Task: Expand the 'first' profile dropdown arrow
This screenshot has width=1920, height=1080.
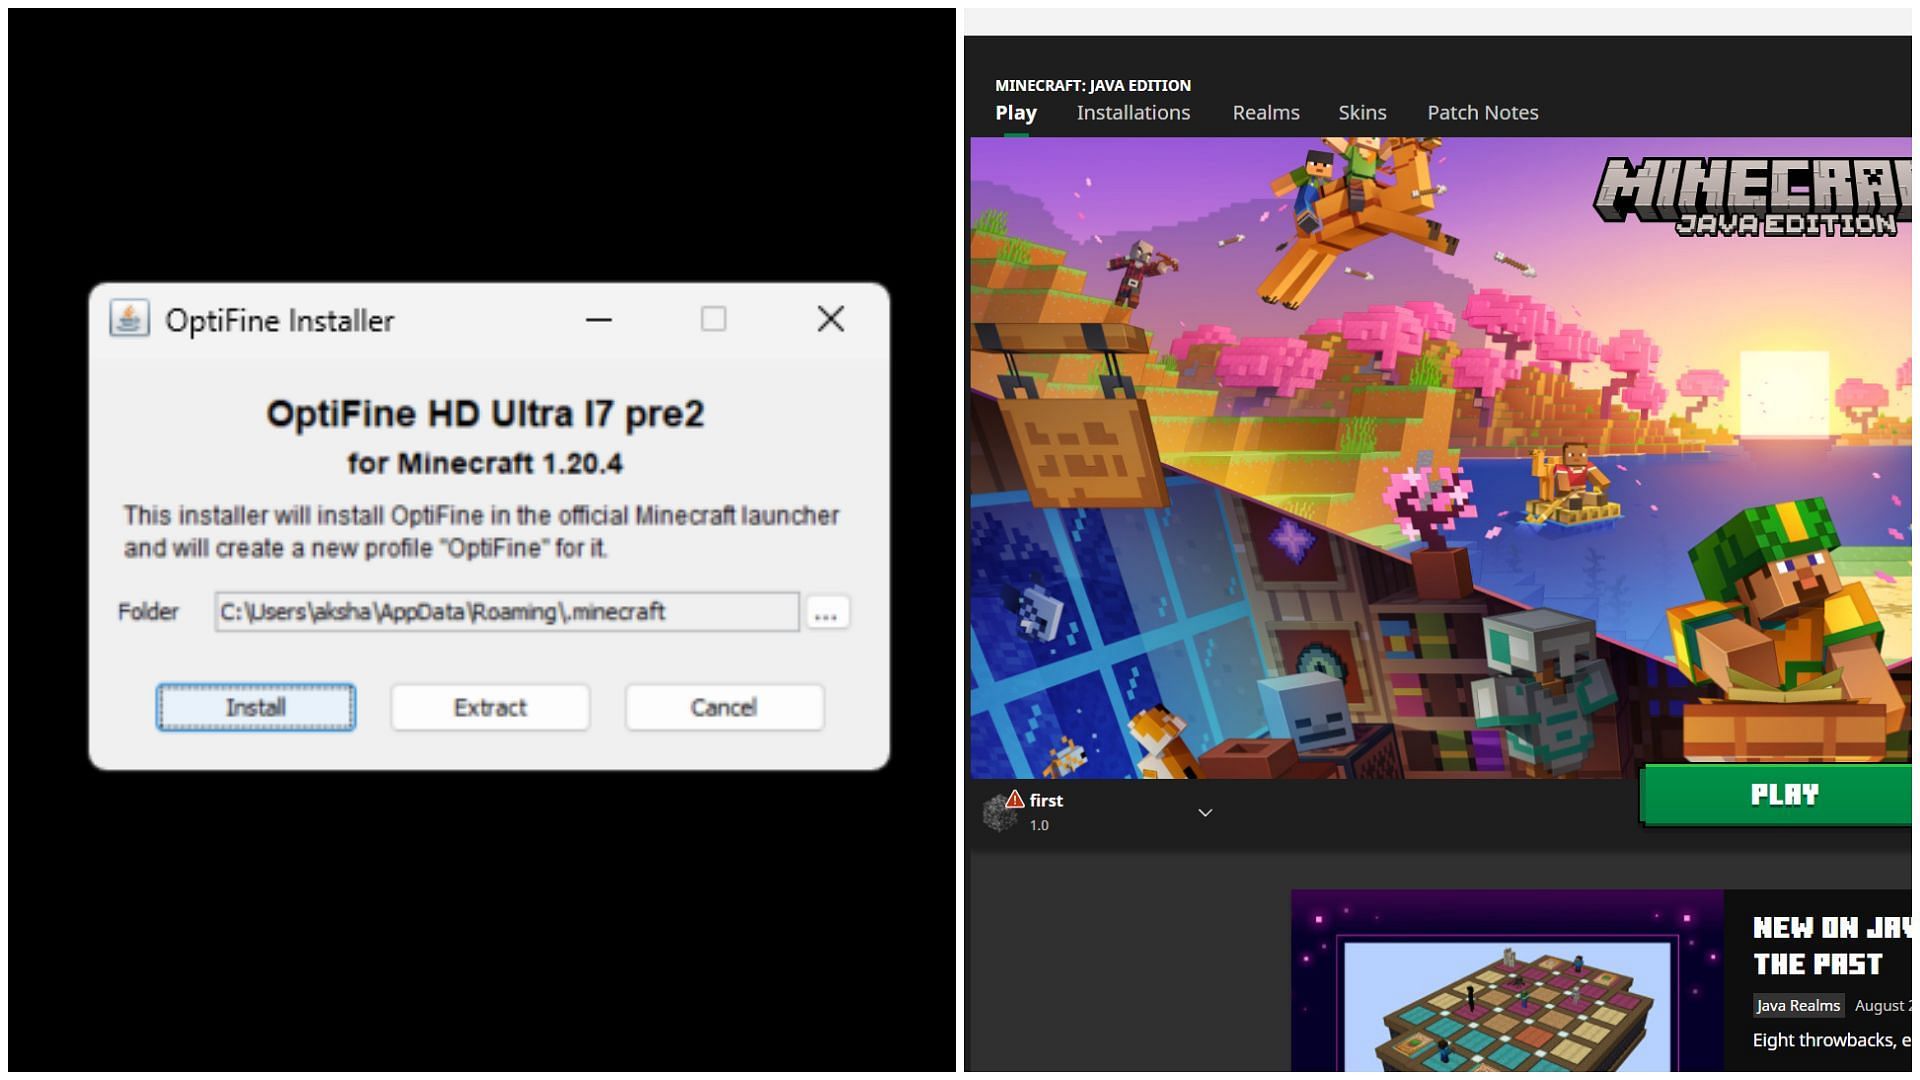Action: [x=1201, y=811]
